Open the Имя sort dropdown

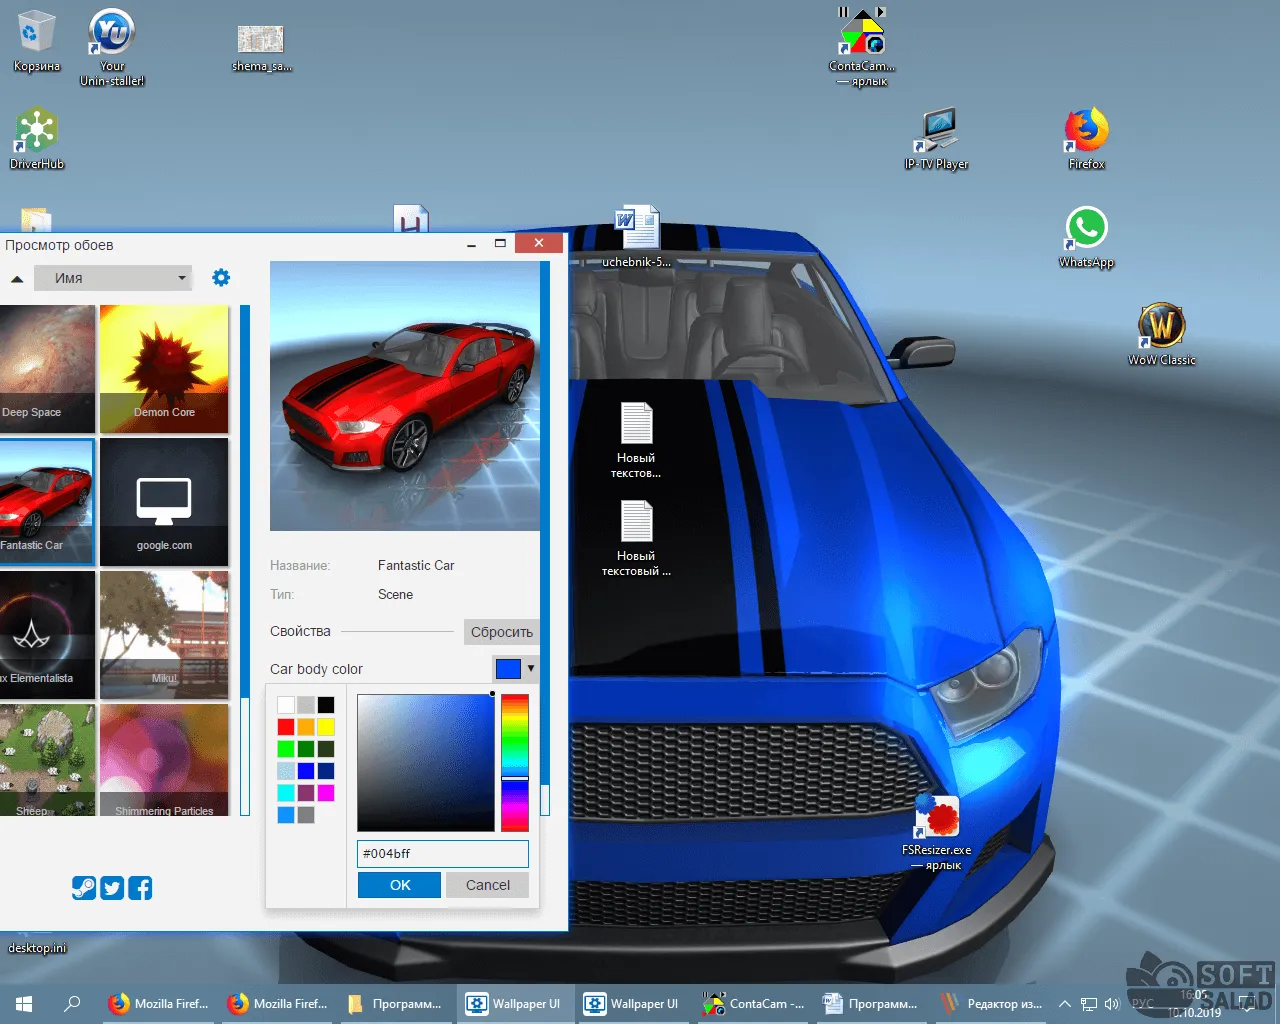113,278
